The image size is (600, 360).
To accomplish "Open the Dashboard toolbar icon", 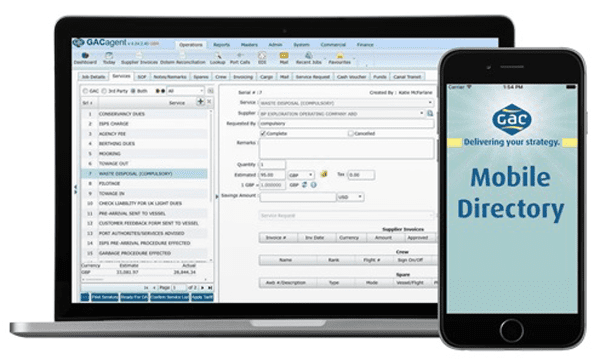I will click(85, 56).
